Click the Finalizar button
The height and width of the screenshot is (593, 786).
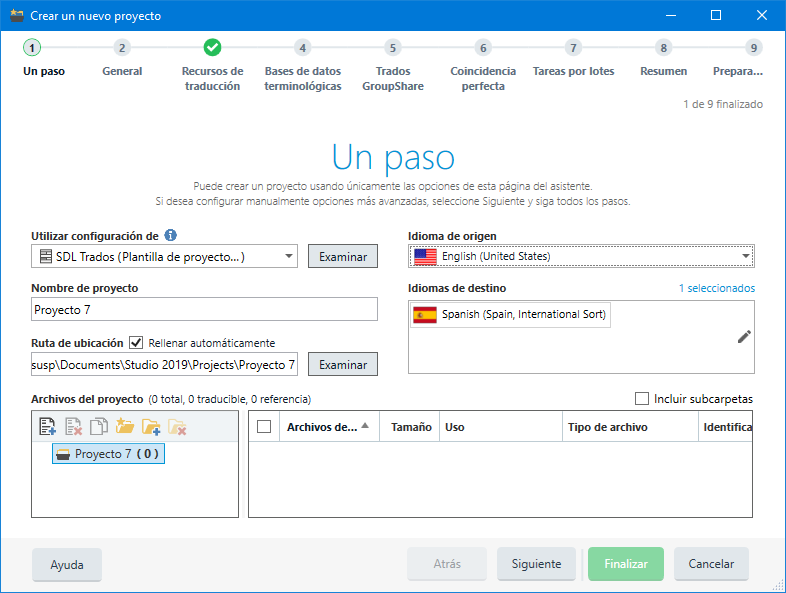pos(626,564)
